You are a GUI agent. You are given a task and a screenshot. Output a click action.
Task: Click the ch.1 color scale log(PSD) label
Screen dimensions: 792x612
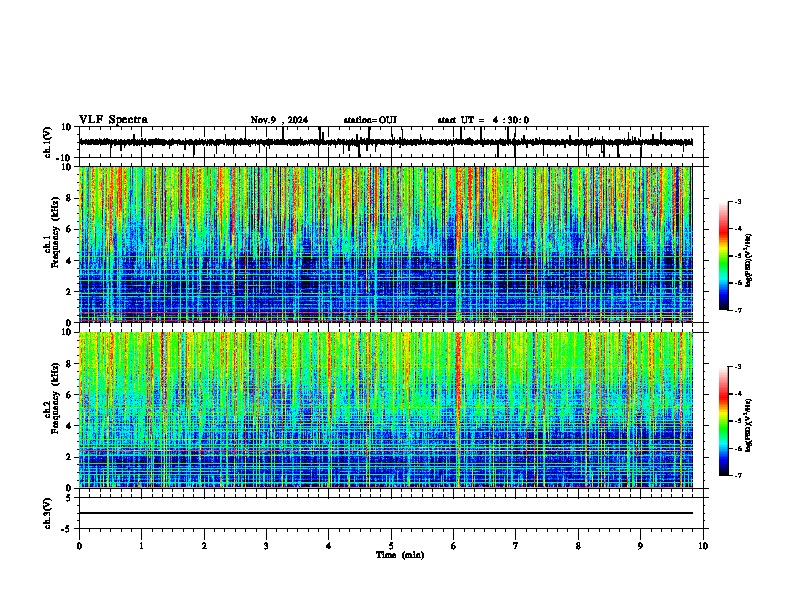pyautogui.click(x=749, y=260)
